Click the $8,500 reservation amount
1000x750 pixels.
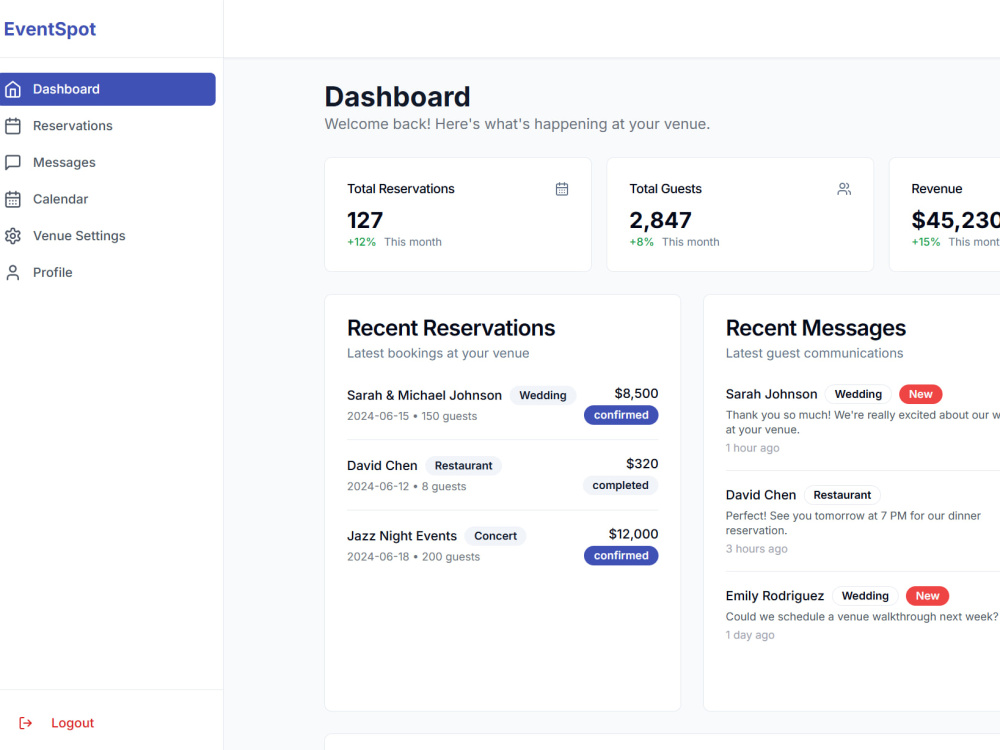636,393
